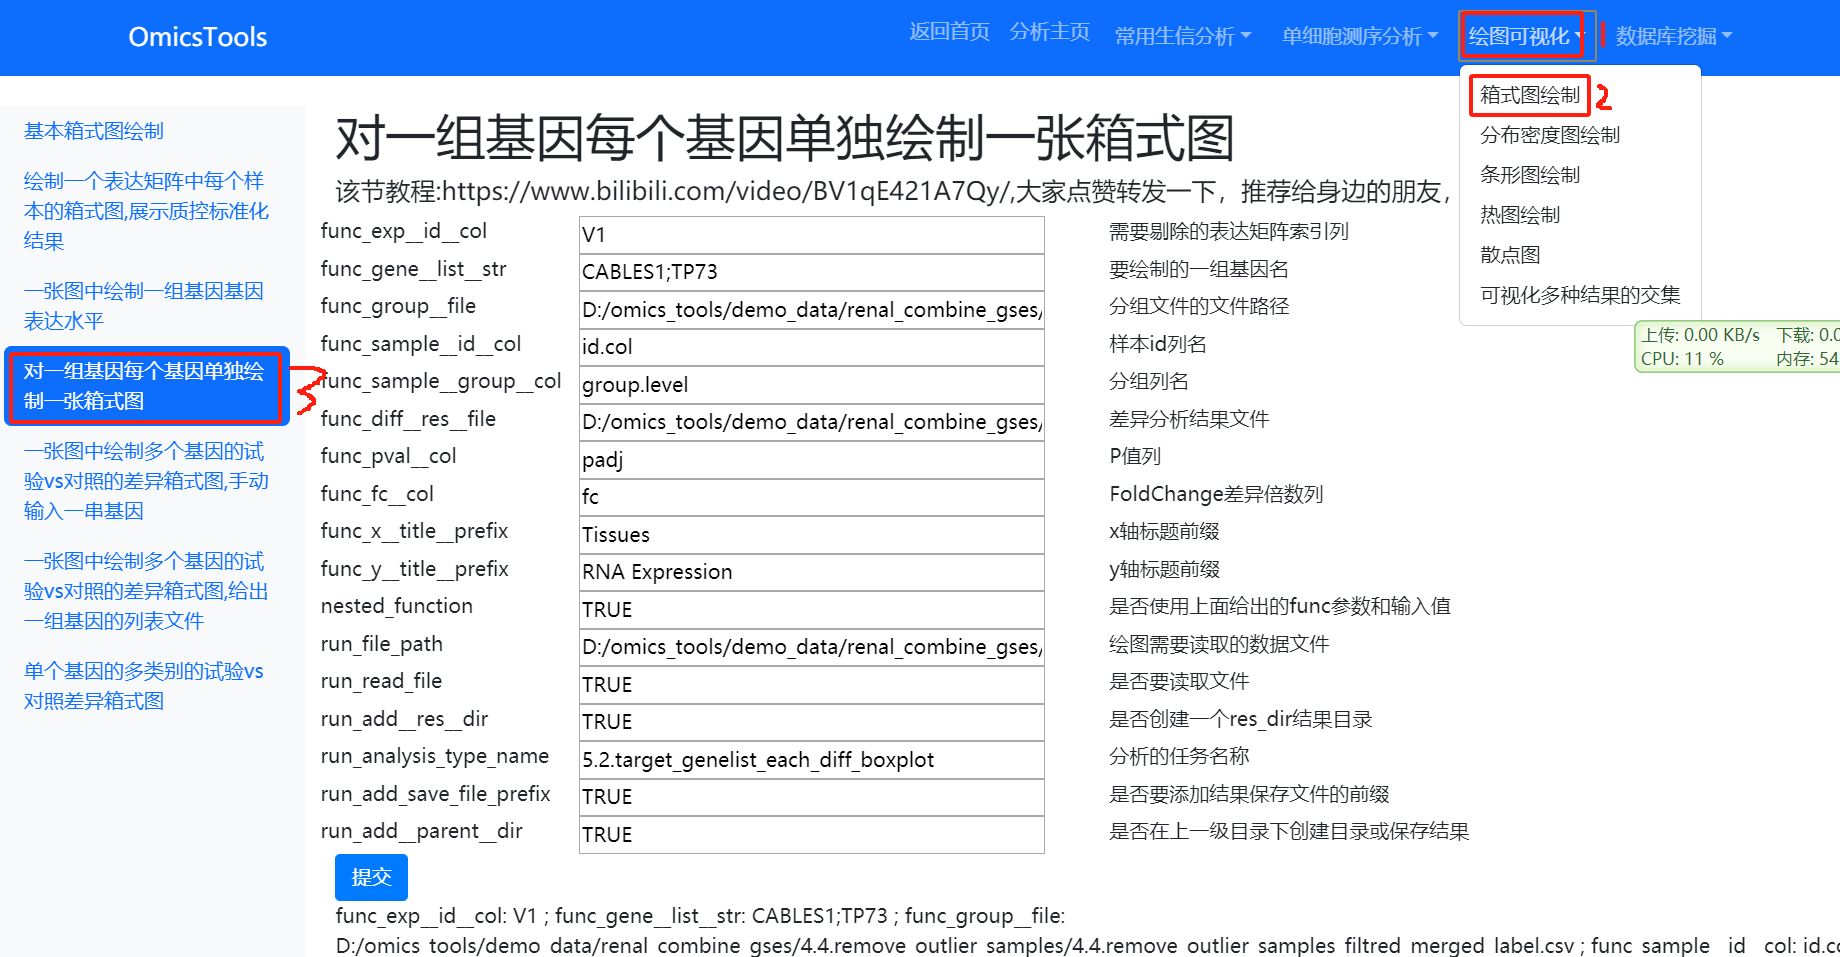Edit the func_gene__list__str field CABLES1;TP73
1840x957 pixels.
[811, 272]
